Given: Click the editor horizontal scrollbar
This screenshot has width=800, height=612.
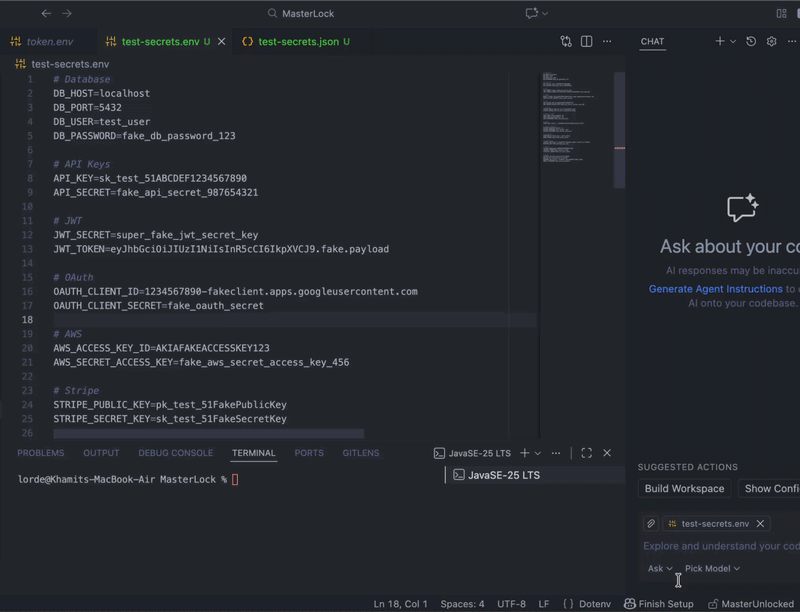Looking at the screenshot, I should coord(209,434).
